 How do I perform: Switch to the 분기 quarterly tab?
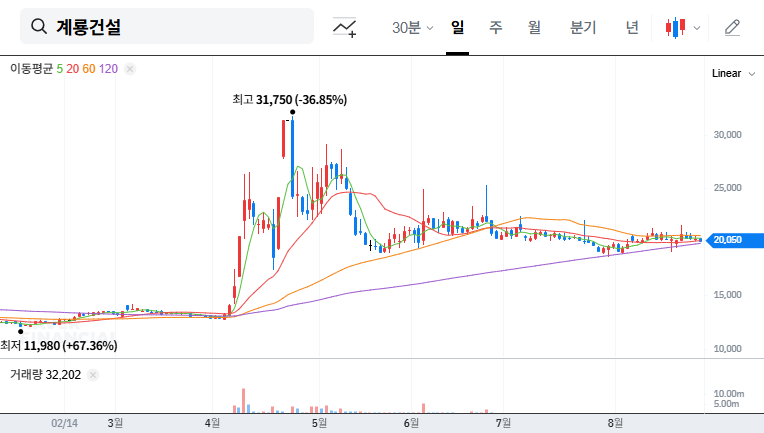tap(583, 27)
